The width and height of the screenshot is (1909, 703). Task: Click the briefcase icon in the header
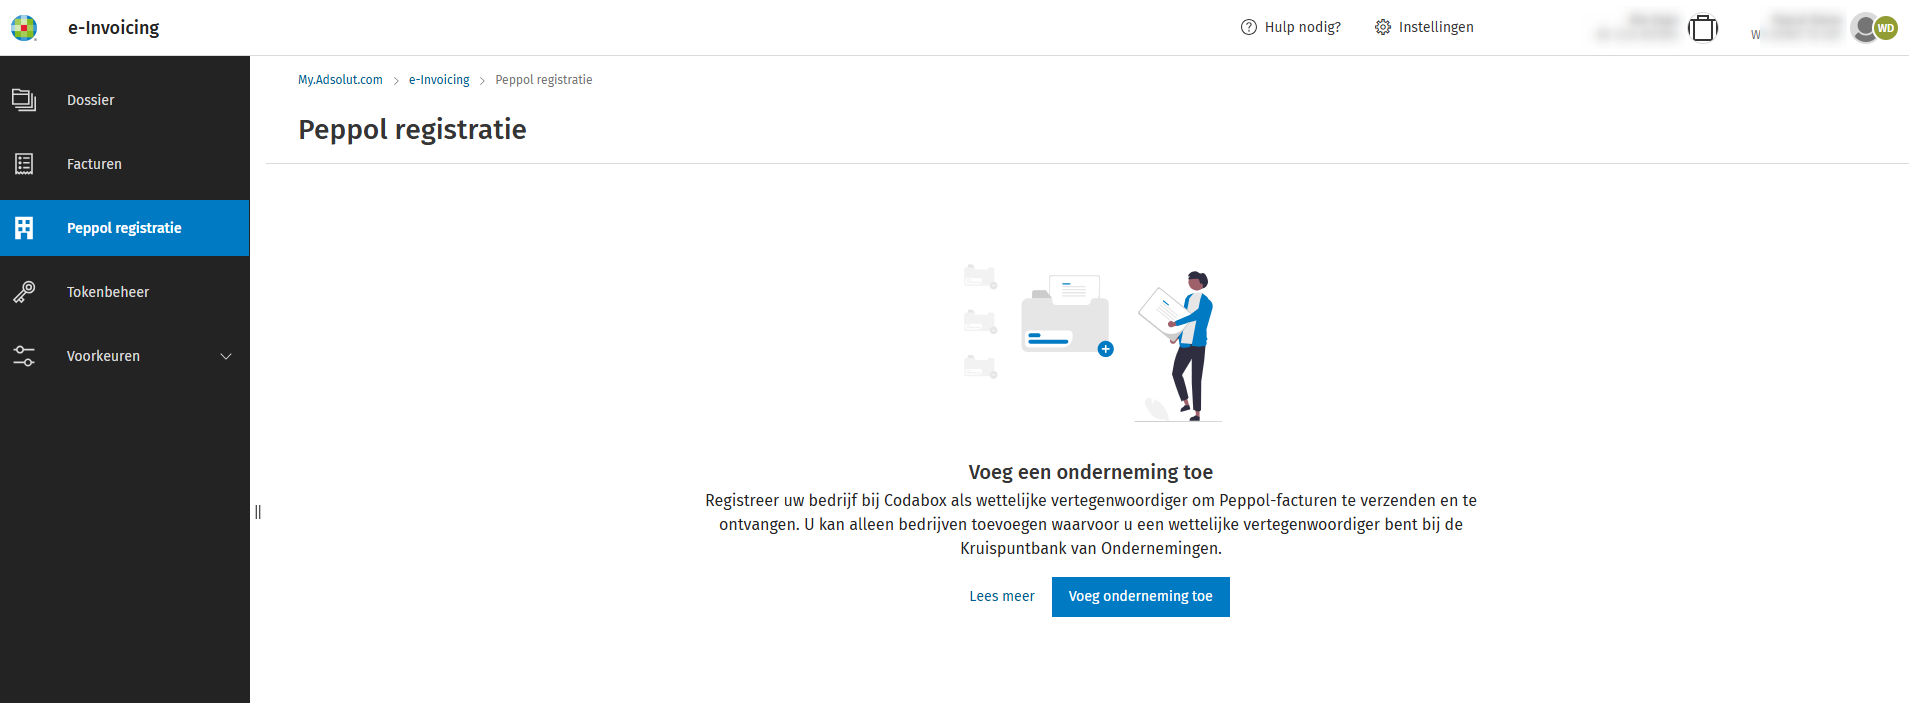(x=1702, y=28)
